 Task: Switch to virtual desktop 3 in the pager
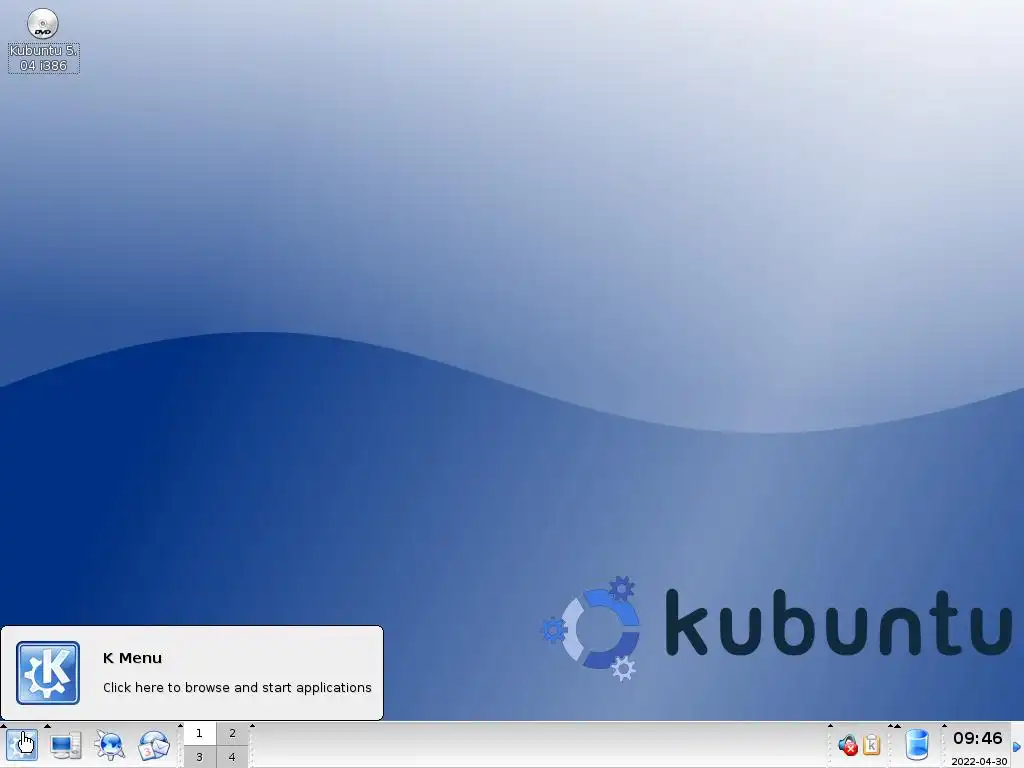[199, 757]
